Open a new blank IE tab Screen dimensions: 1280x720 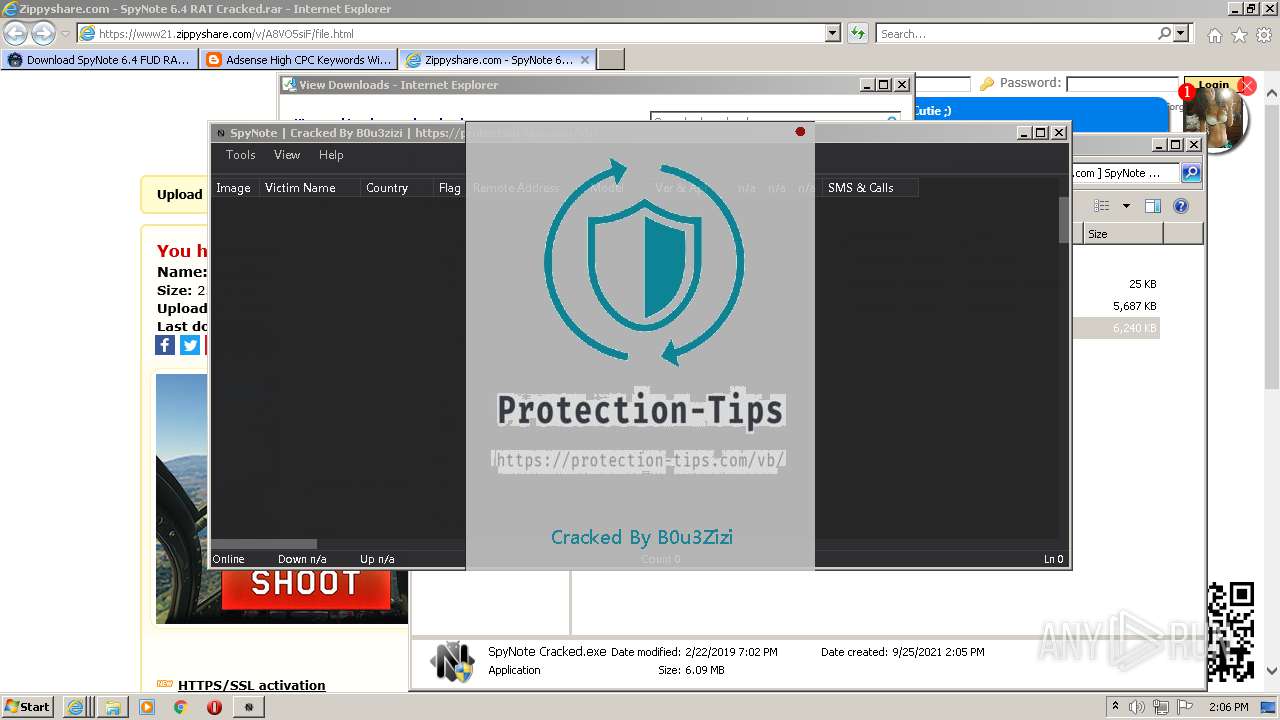[611, 60]
